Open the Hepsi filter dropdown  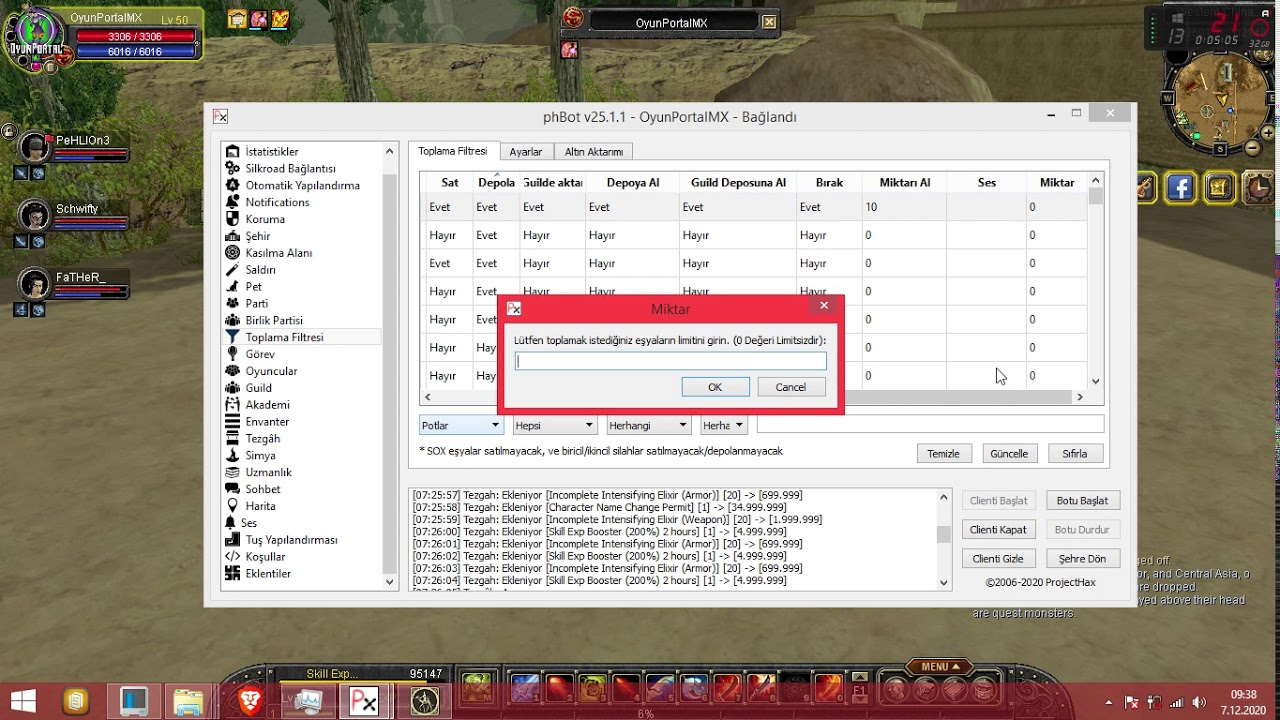pyautogui.click(x=554, y=425)
